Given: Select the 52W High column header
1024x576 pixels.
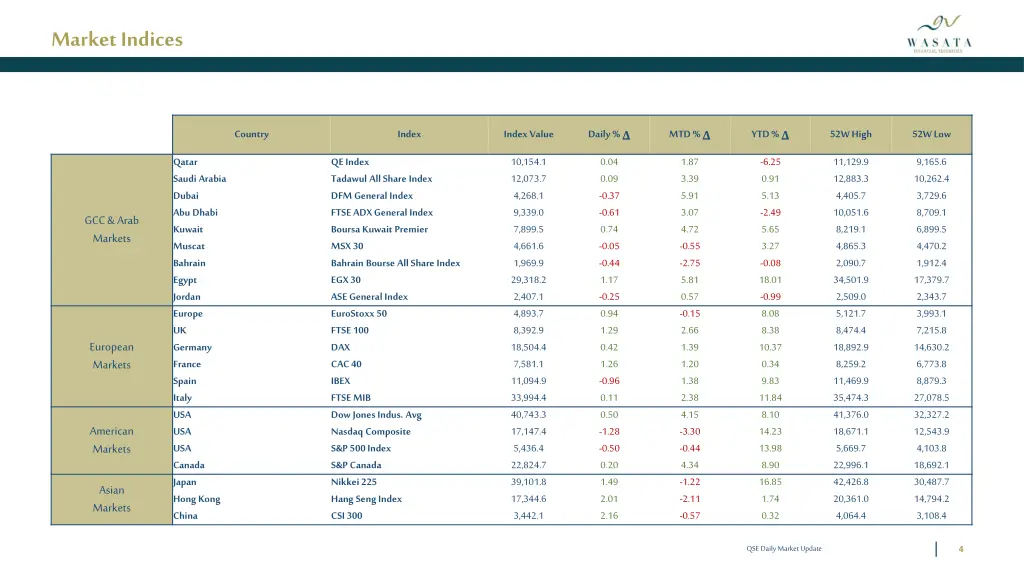Looking at the screenshot, I should 850,134.
